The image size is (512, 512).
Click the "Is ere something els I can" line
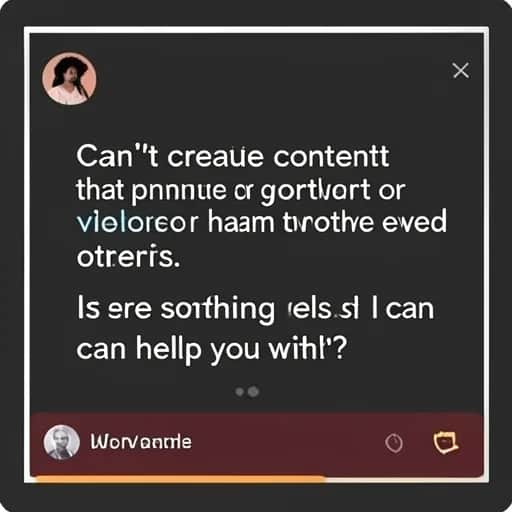click(x=255, y=309)
